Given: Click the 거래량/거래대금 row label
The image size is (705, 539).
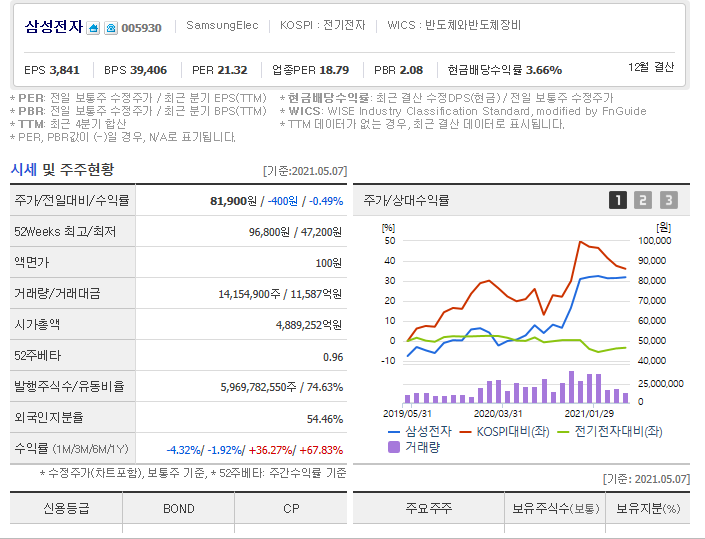Looking at the screenshot, I should (57, 294).
